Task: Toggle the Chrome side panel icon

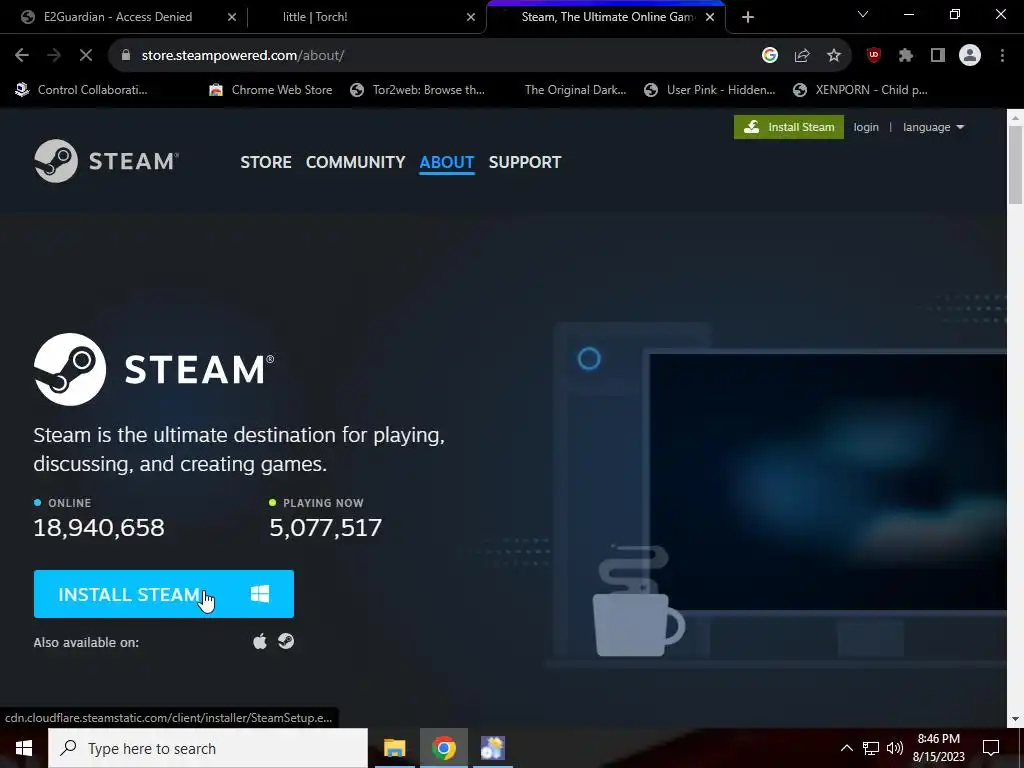Action: click(x=938, y=56)
